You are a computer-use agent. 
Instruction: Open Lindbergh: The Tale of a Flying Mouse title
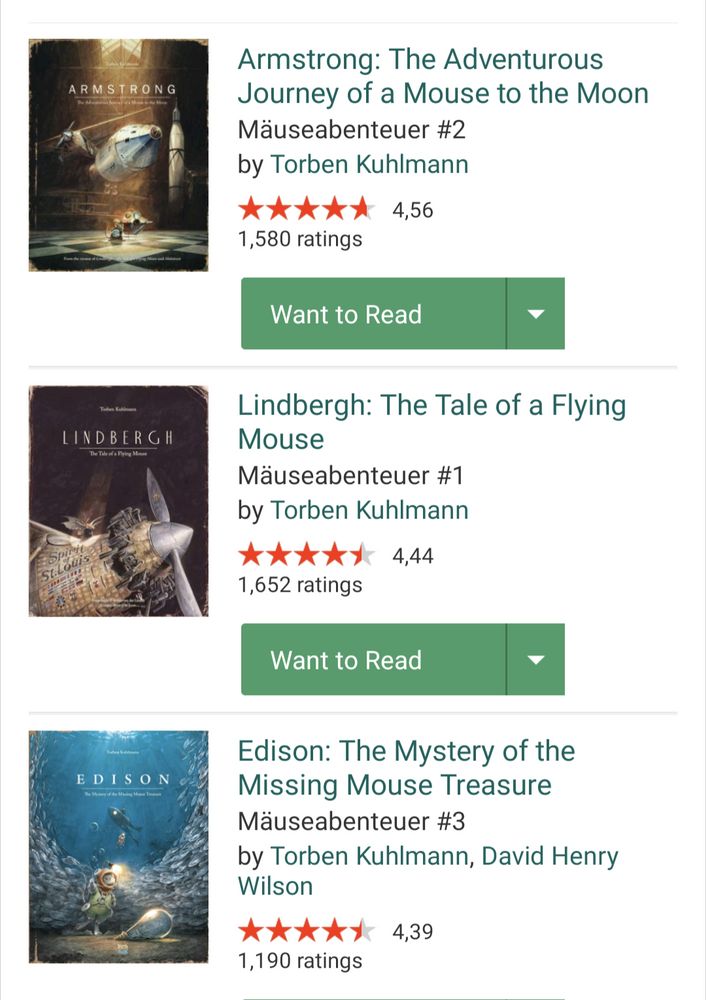[431, 422]
